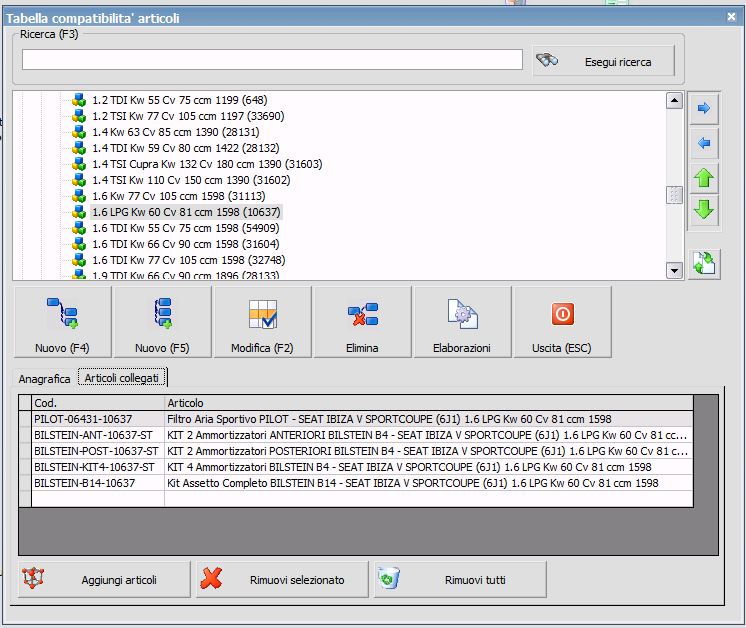This screenshot has height=628, width=746.
Task: Select 1.6 TDI Kw 55 Cv 75 (54909)
Action: click(186, 228)
